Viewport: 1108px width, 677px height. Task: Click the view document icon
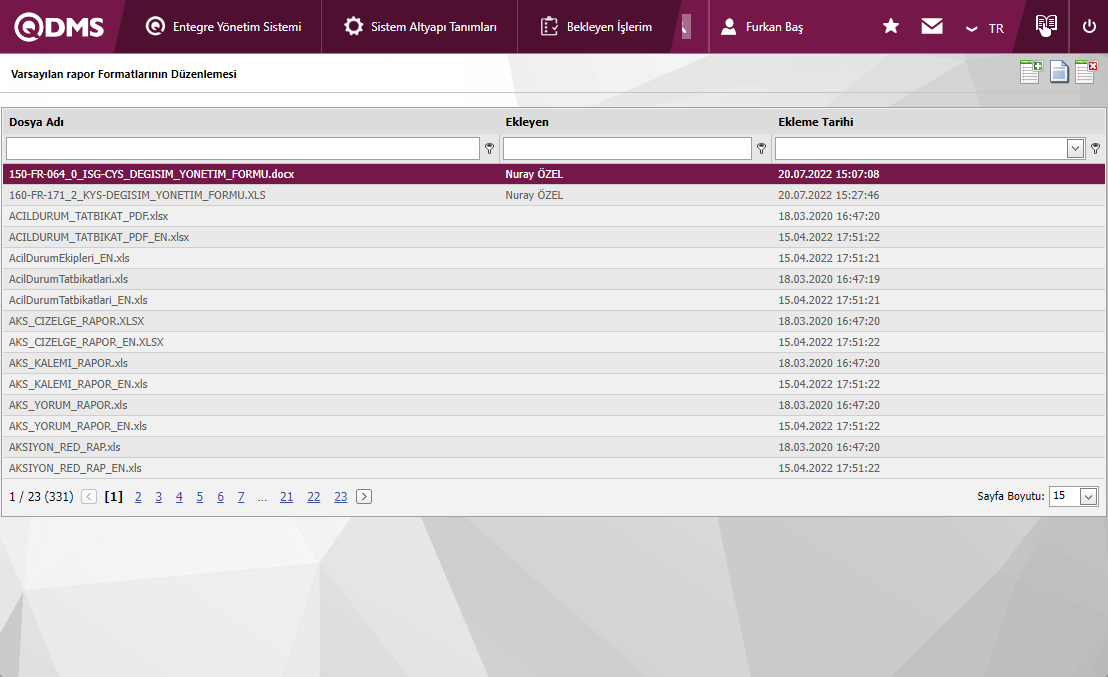click(x=1059, y=72)
